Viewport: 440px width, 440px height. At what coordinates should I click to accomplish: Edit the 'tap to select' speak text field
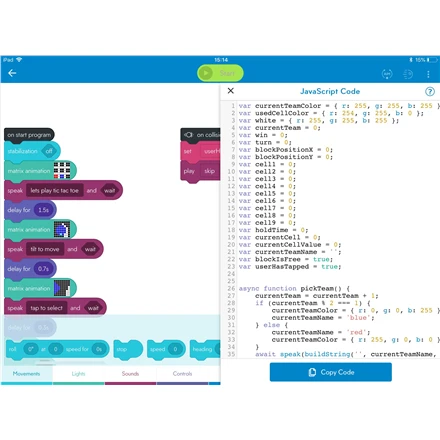coord(46,308)
